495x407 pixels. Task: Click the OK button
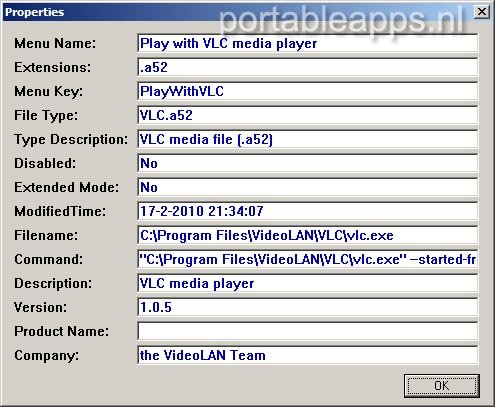tap(442, 386)
